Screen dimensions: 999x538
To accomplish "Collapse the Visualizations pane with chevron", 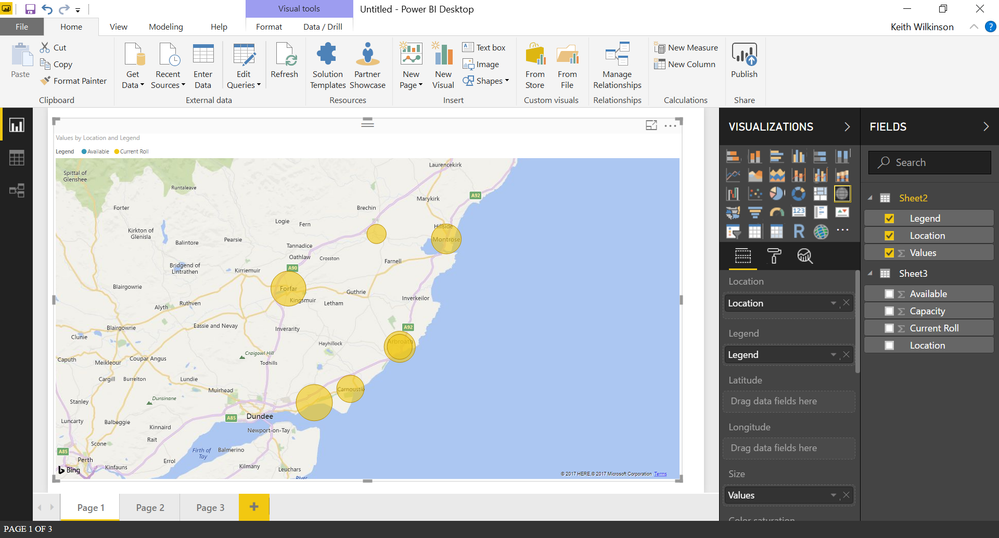I will [847, 127].
